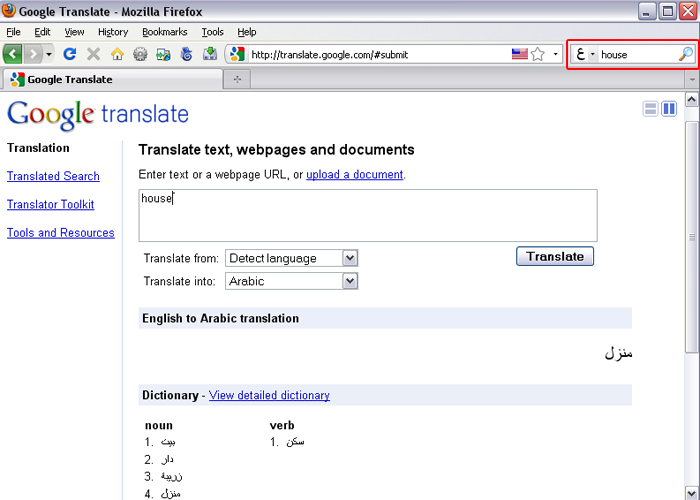Click inside the text box containing 'house'

[368, 215]
